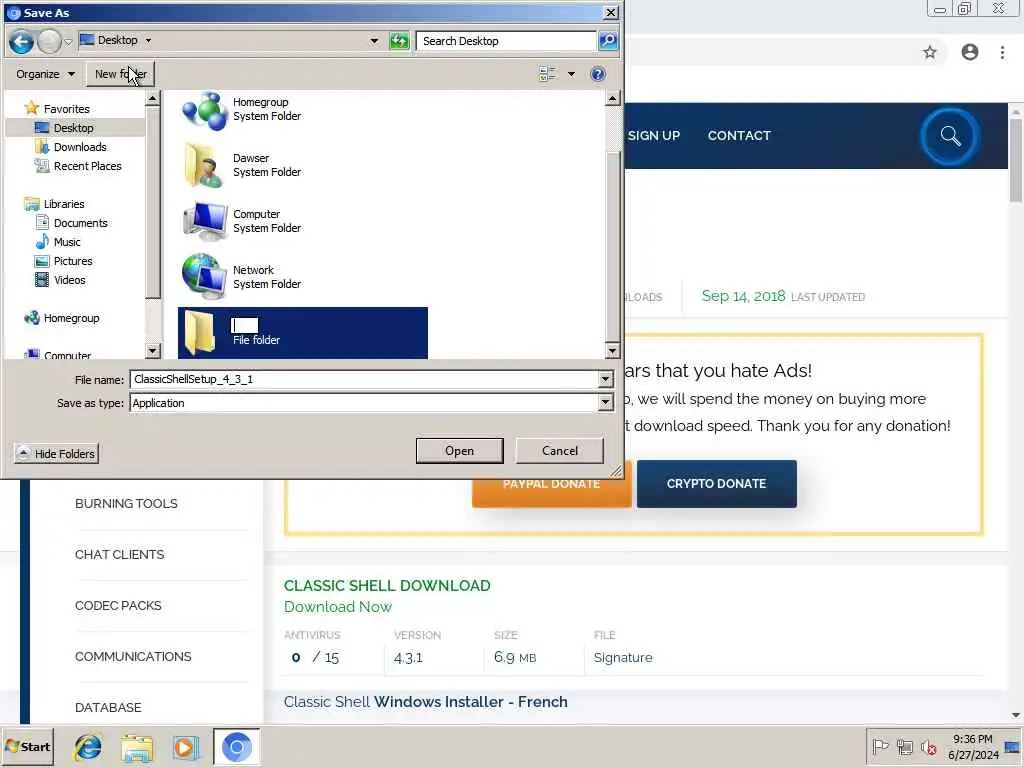Click the Open button

tap(459, 451)
